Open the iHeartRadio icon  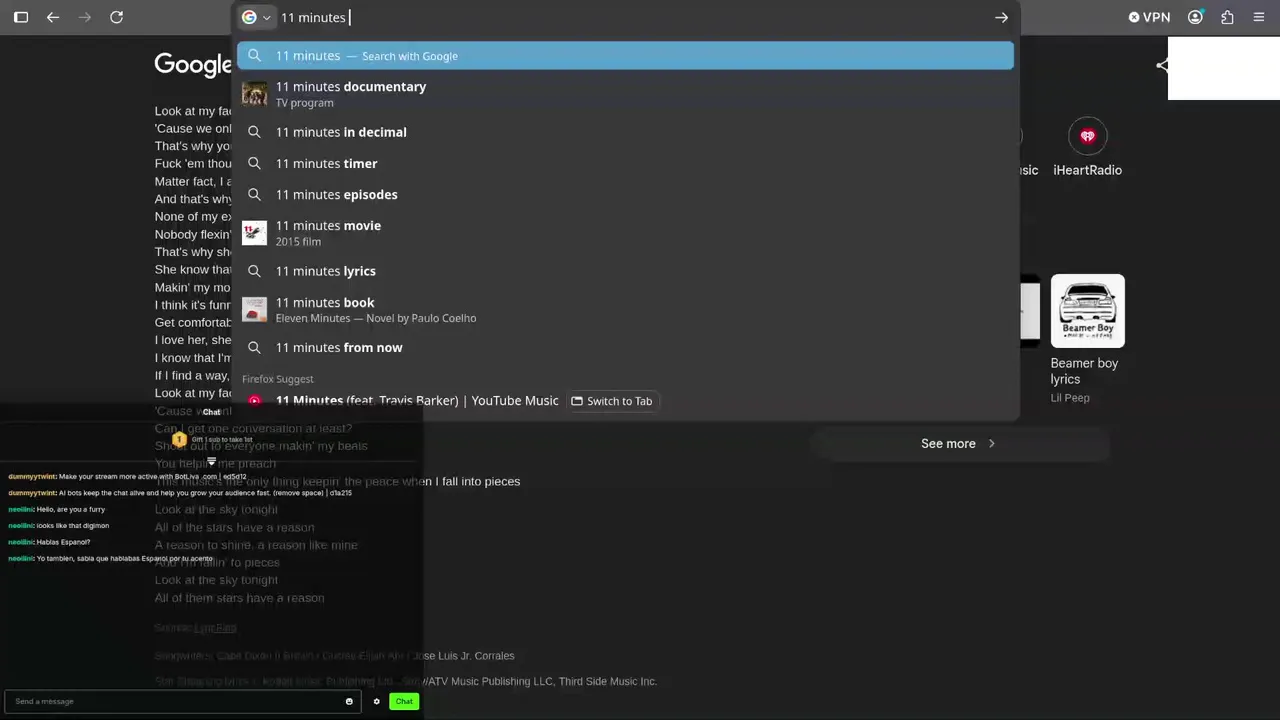(1087, 136)
